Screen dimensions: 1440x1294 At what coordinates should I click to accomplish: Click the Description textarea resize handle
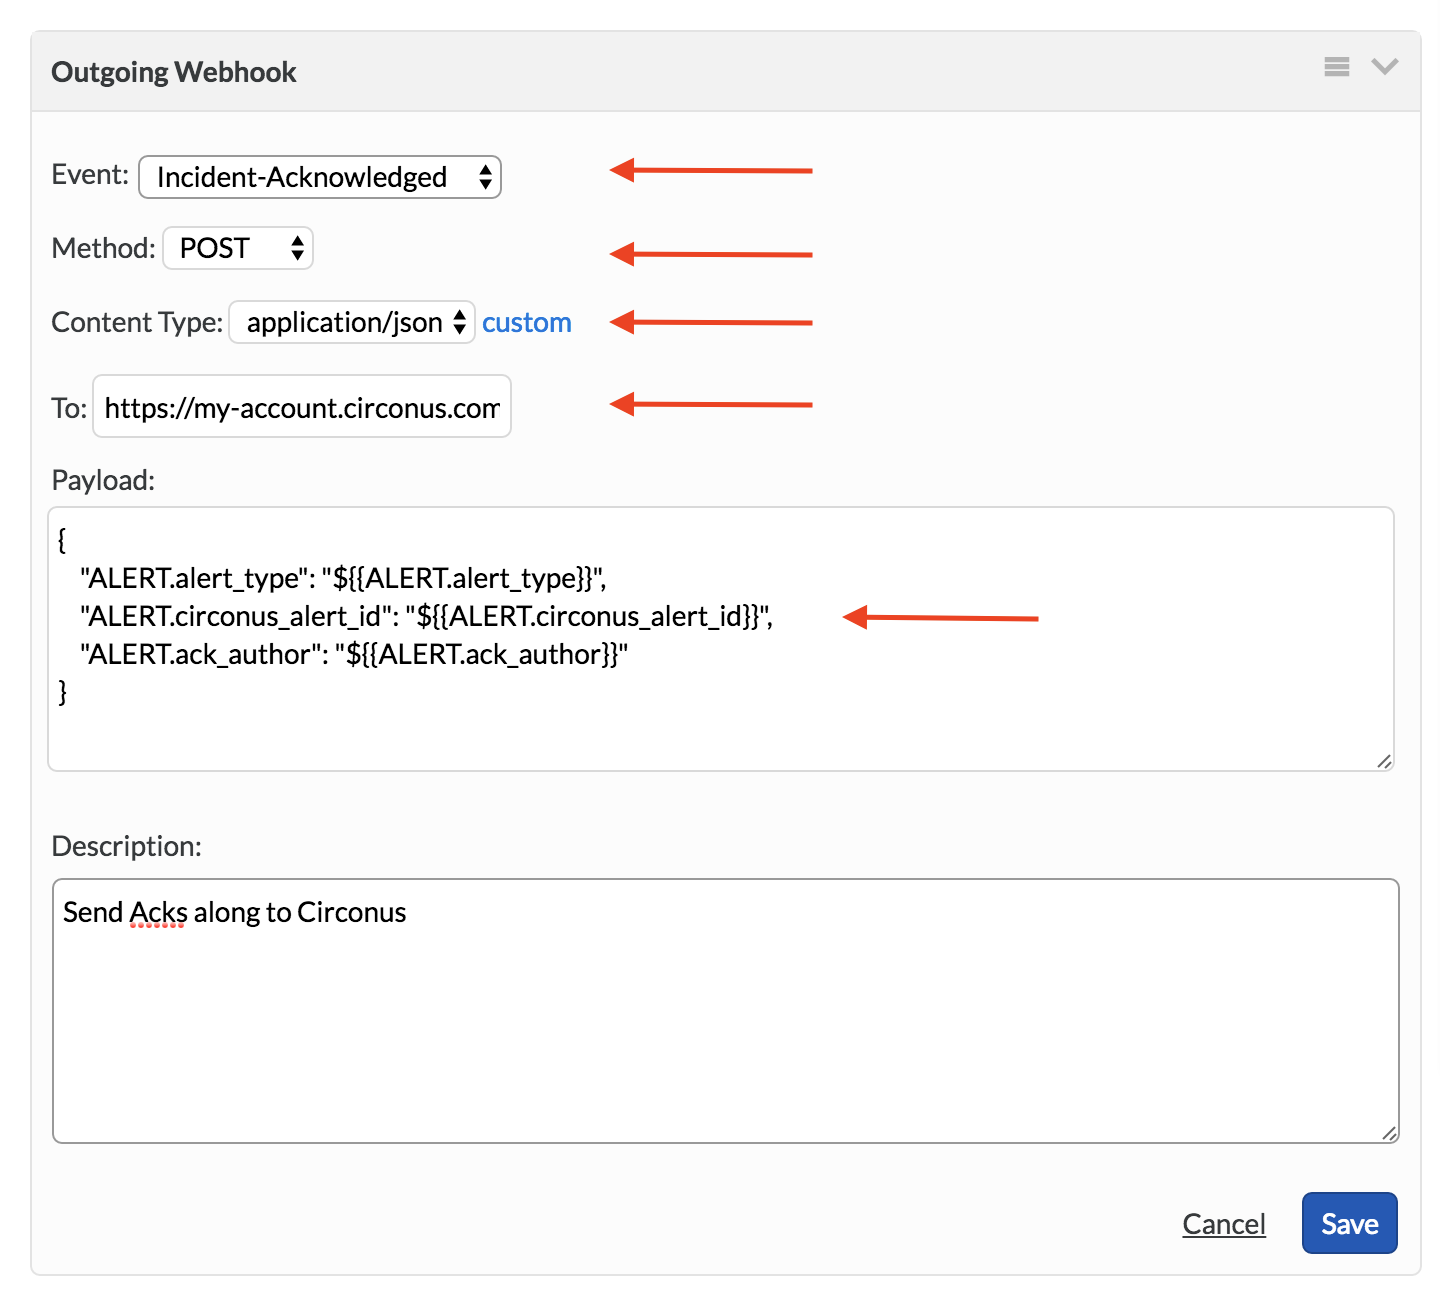point(1390,1133)
